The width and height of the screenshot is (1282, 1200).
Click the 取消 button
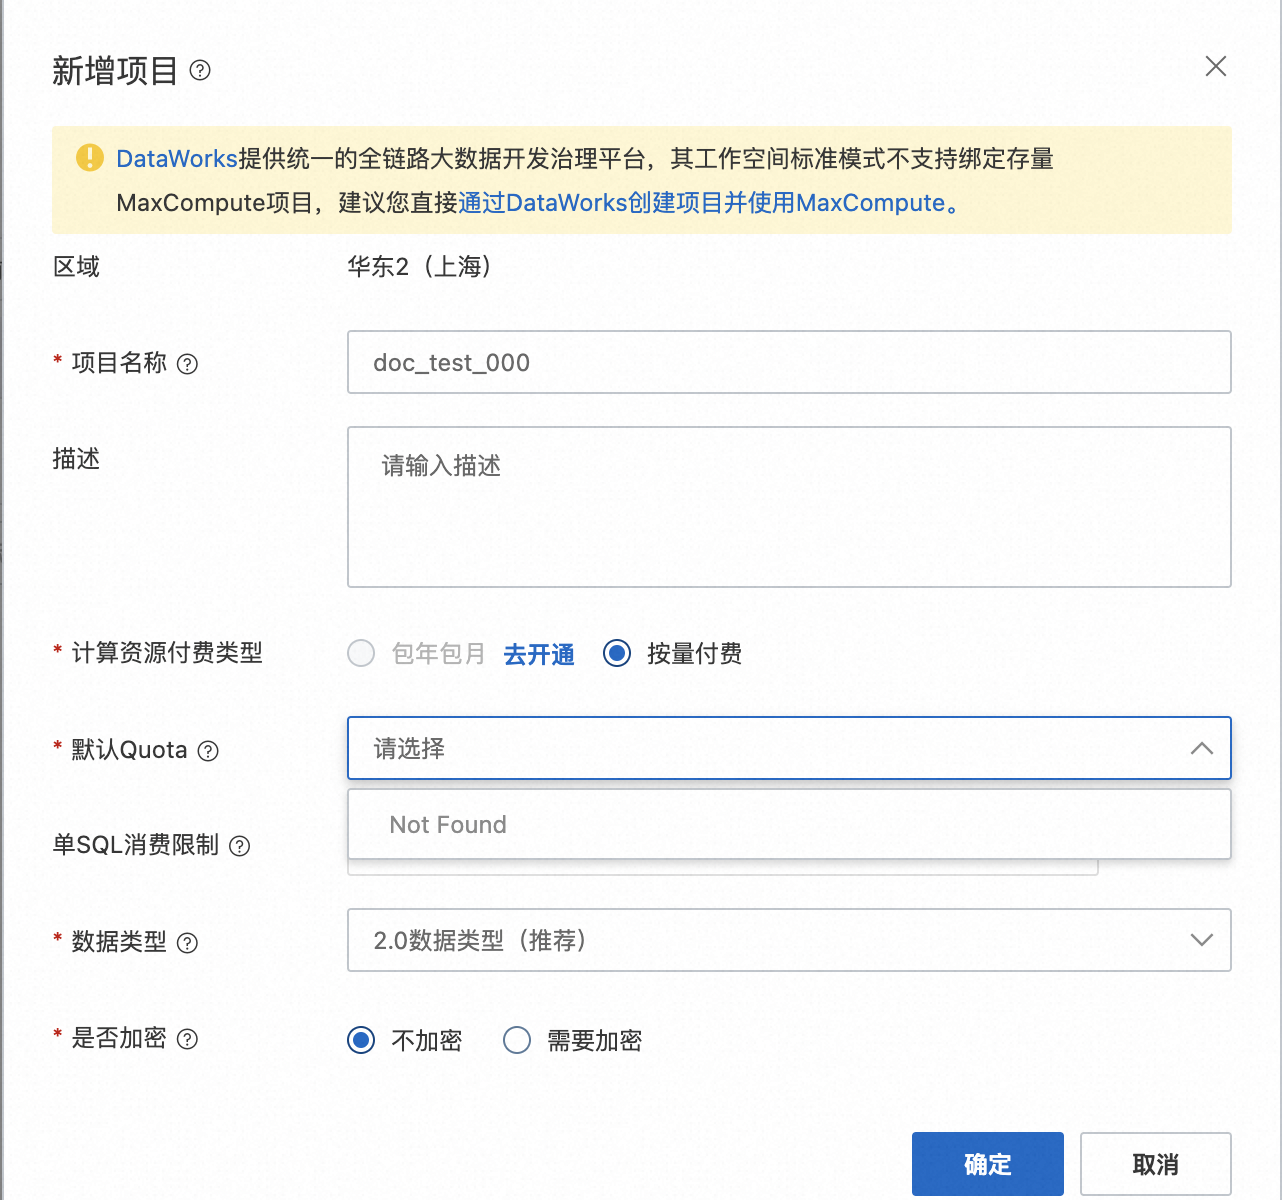[x=1155, y=1164]
